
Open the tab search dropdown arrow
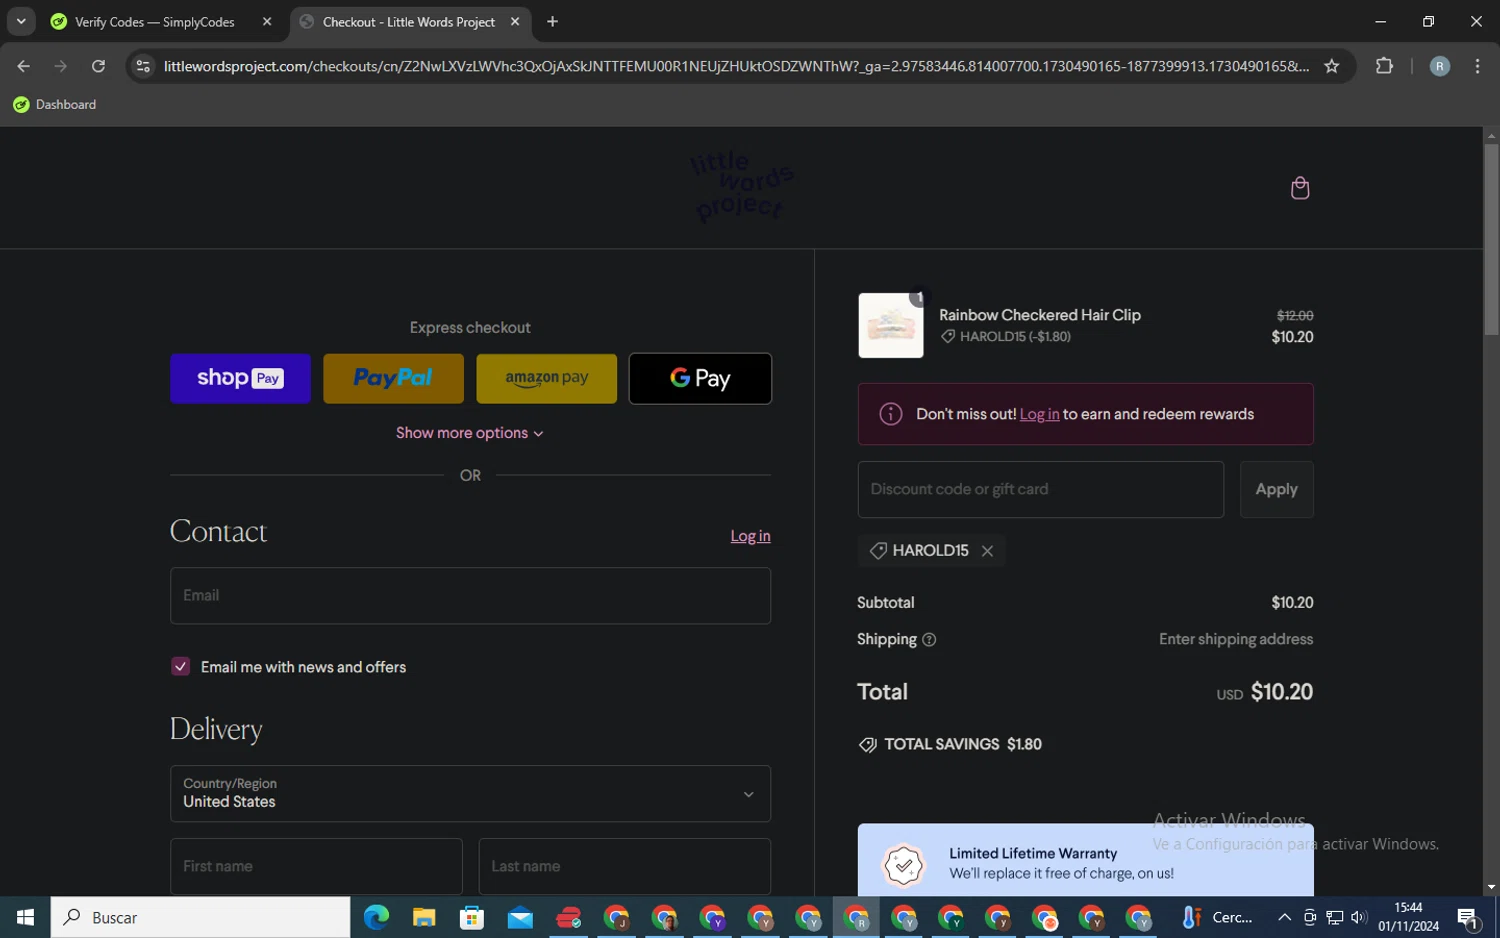[x=20, y=21]
